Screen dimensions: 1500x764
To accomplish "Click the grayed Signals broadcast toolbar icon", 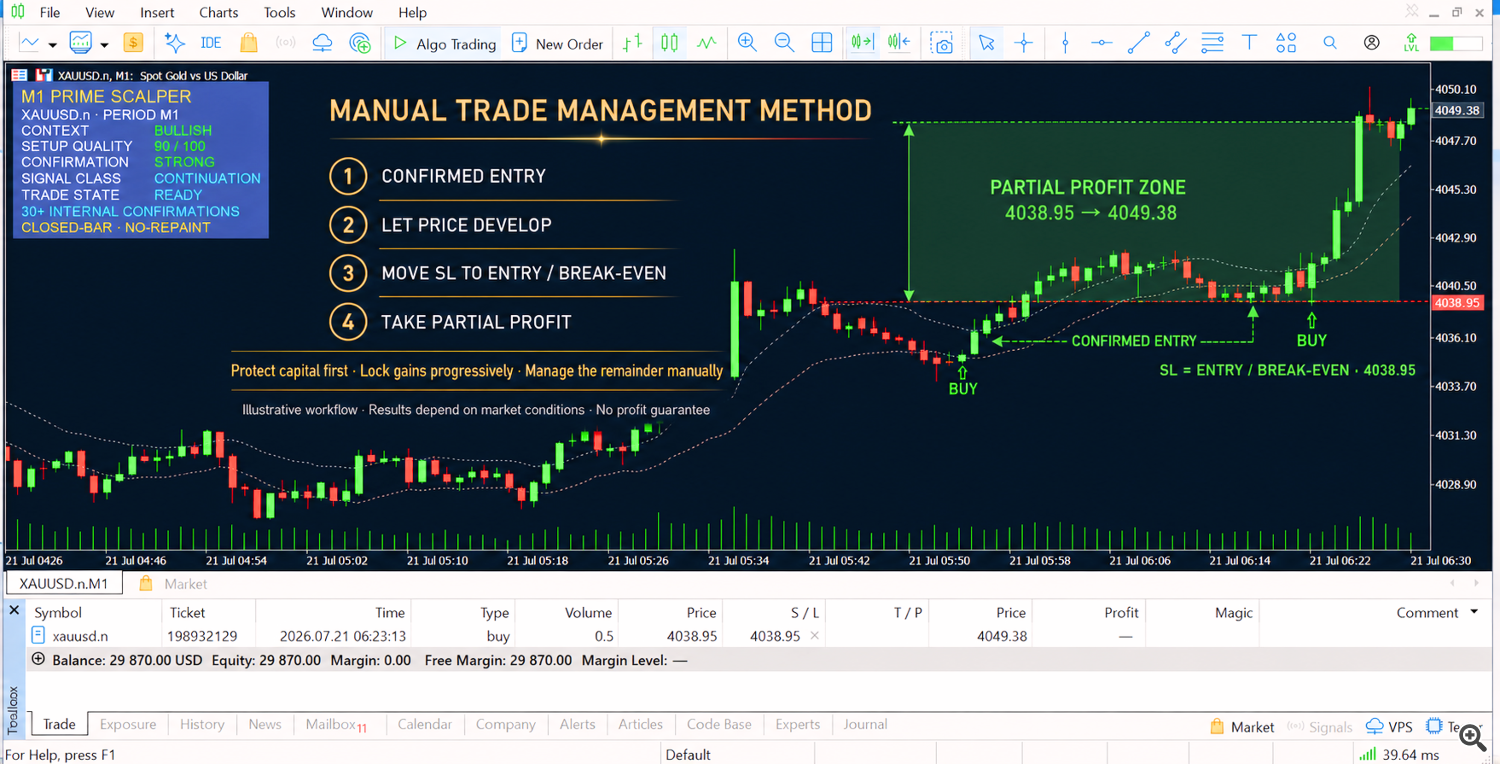I will (x=286, y=43).
